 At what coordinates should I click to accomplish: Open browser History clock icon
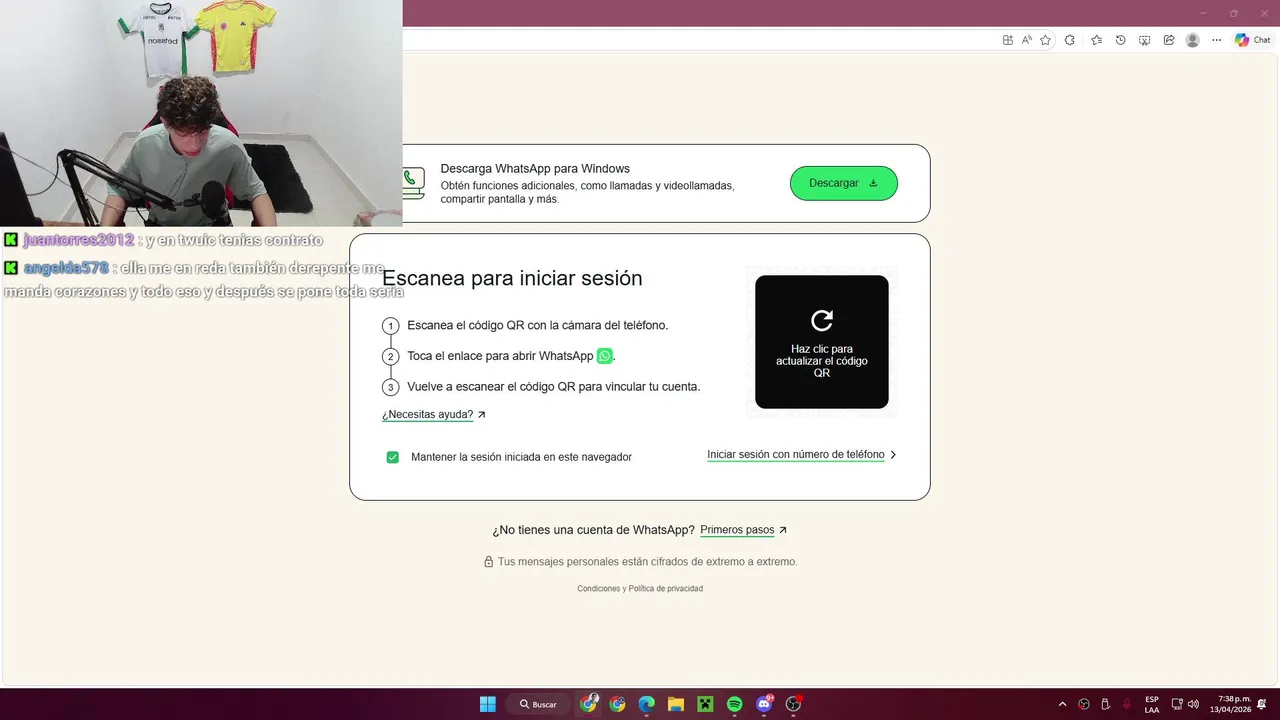(1120, 40)
